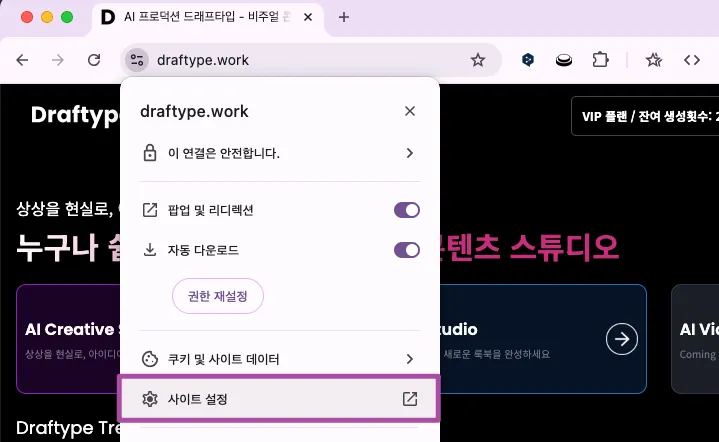This screenshot has width=719, height=442.
Task: Select the AI 프로덕션 드래프타입 browser tab
Action: pos(207,17)
